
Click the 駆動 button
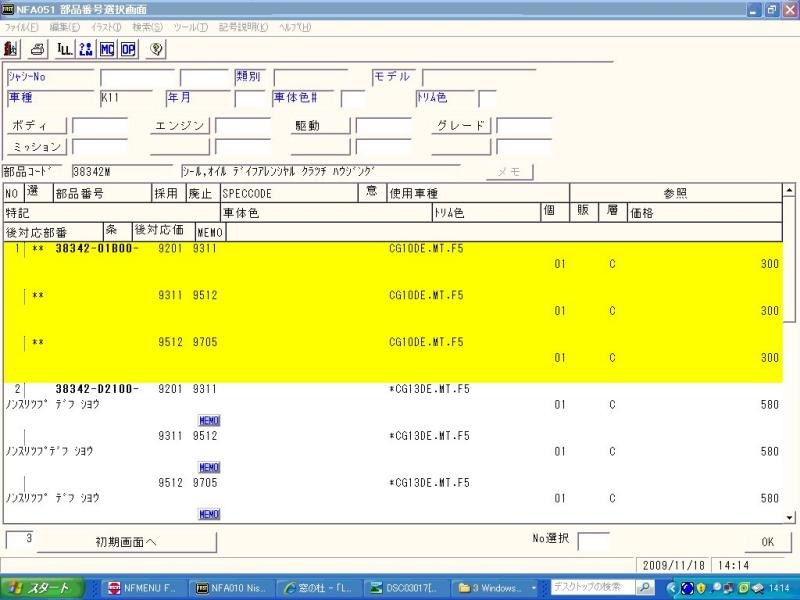pos(320,126)
